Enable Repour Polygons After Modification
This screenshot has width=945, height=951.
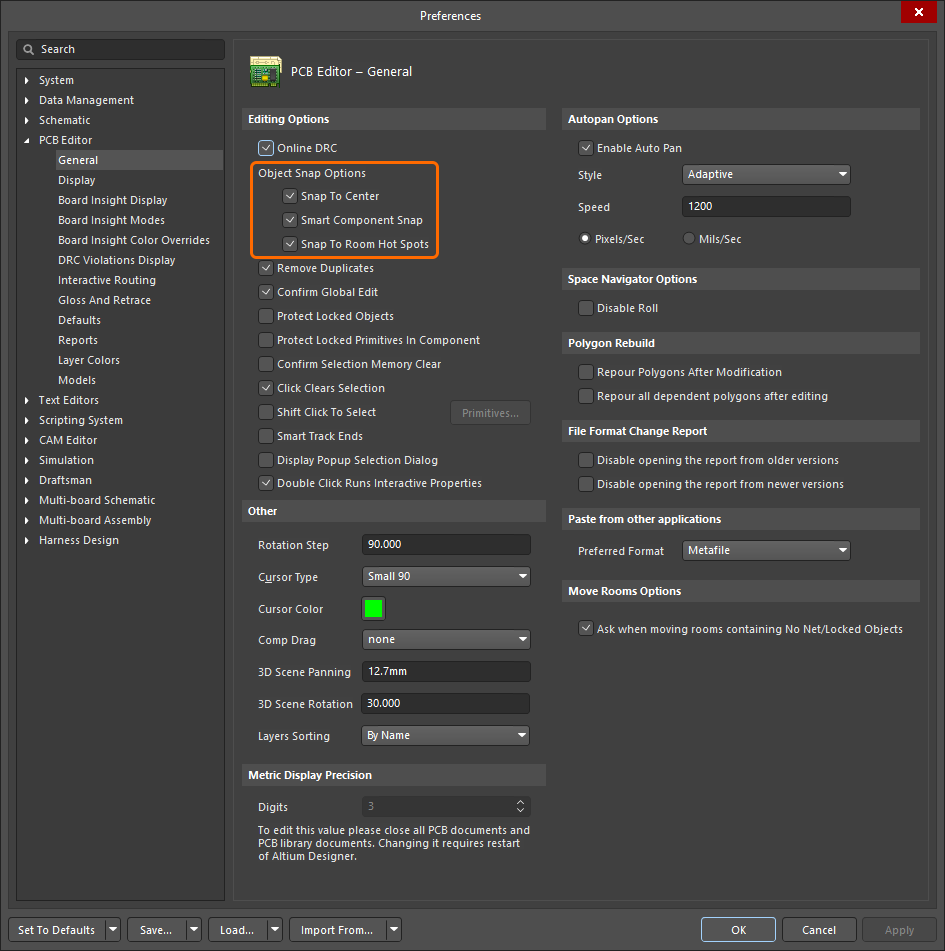click(x=586, y=372)
